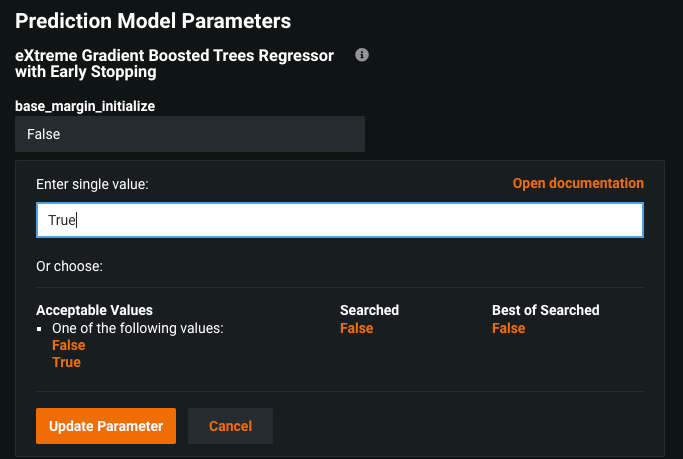Image resolution: width=683 pixels, height=459 pixels.
Task: Click the base_margin_initialize parameter label
Action: pos(85,105)
